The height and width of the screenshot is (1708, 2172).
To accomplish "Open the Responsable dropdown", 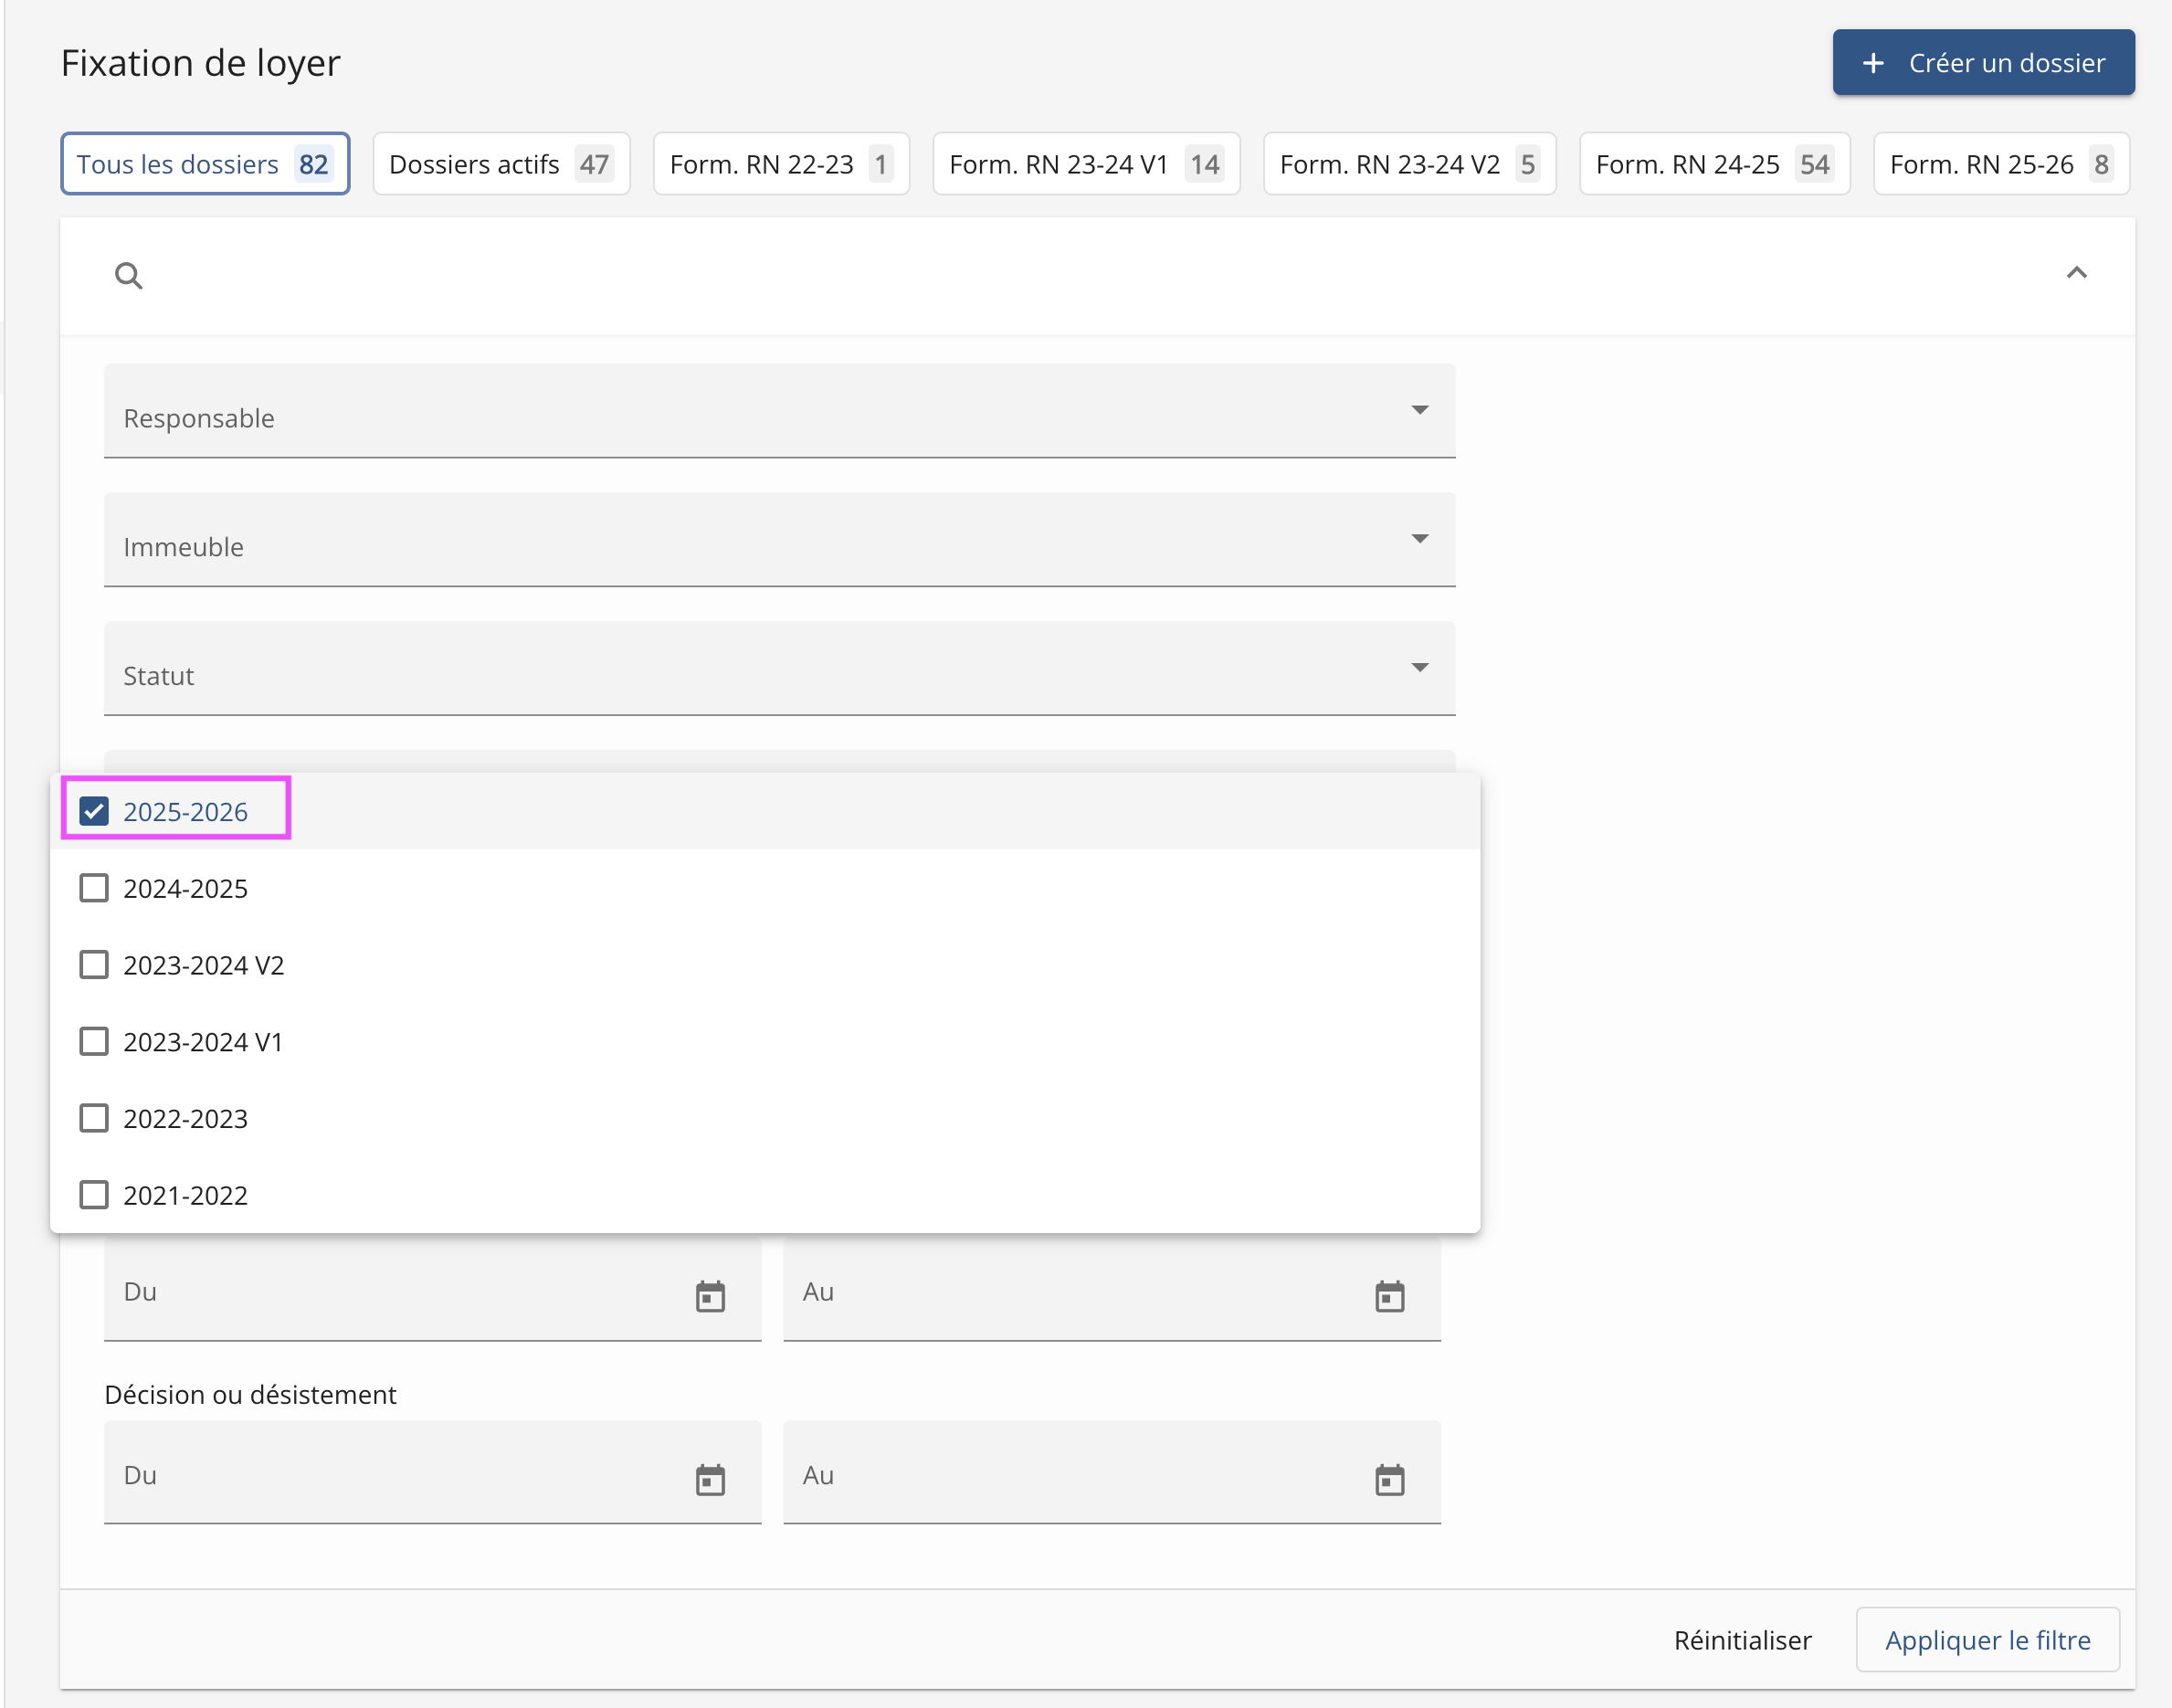I will (x=778, y=411).
